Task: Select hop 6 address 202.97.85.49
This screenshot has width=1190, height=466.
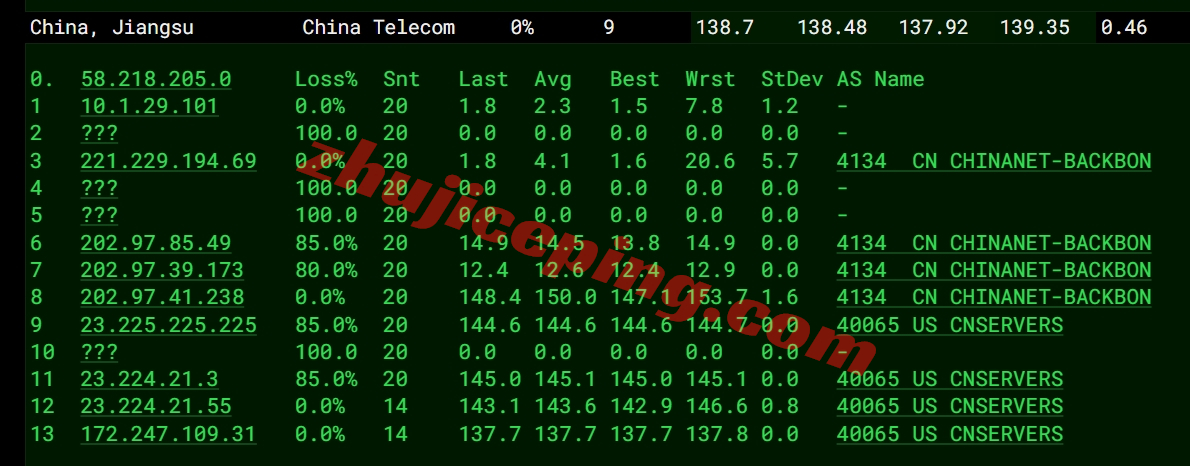Action: tap(156, 243)
